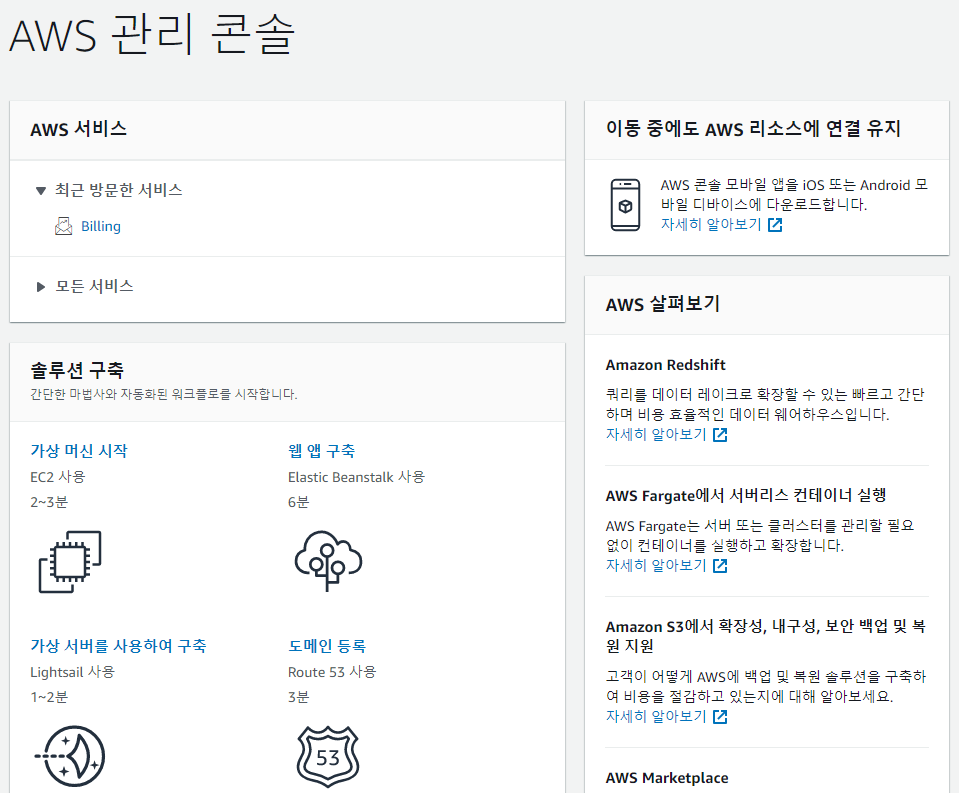
Task: Click external-link icon beside mobile app 자세히 알아보기
Action: pyautogui.click(x=775, y=225)
